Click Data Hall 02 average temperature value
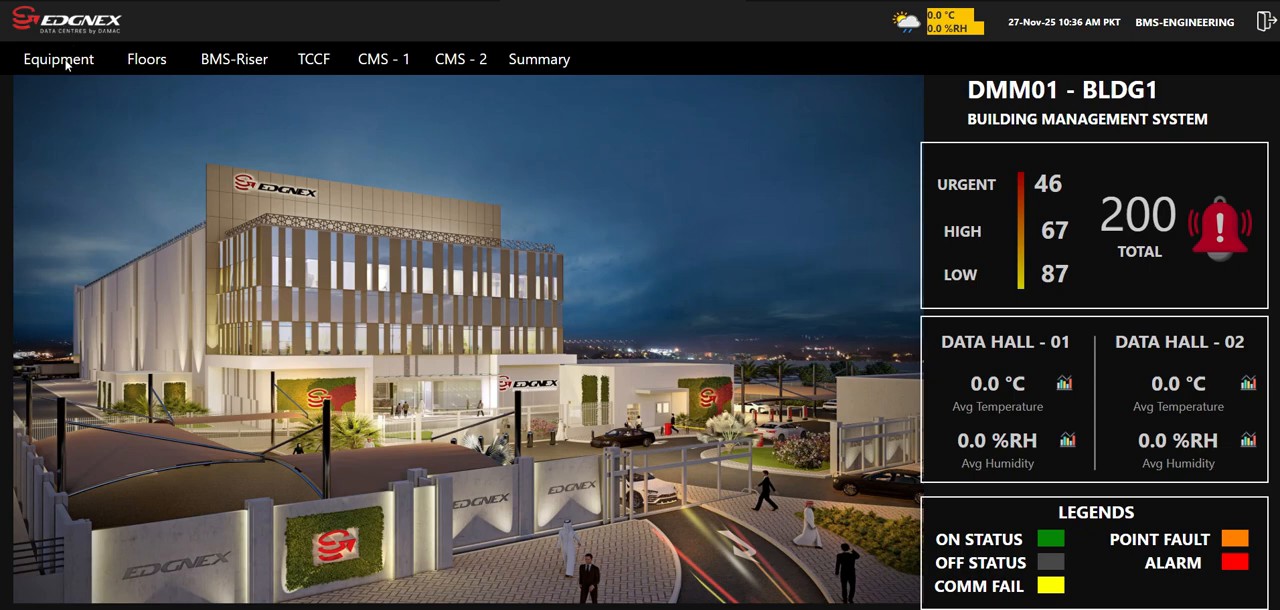The width and height of the screenshot is (1280, 610). [1179, 383]
